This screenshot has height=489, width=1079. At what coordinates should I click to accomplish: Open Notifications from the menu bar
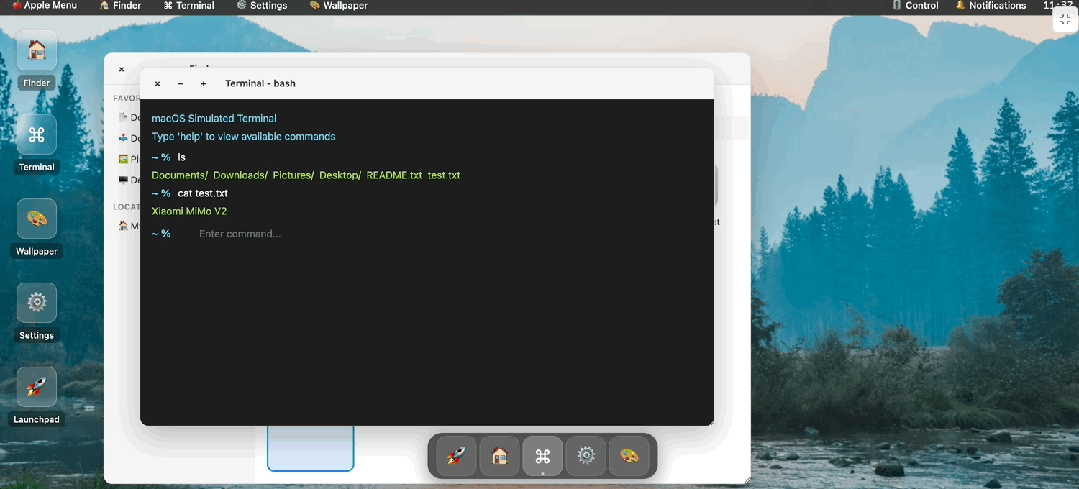point(991,6)
